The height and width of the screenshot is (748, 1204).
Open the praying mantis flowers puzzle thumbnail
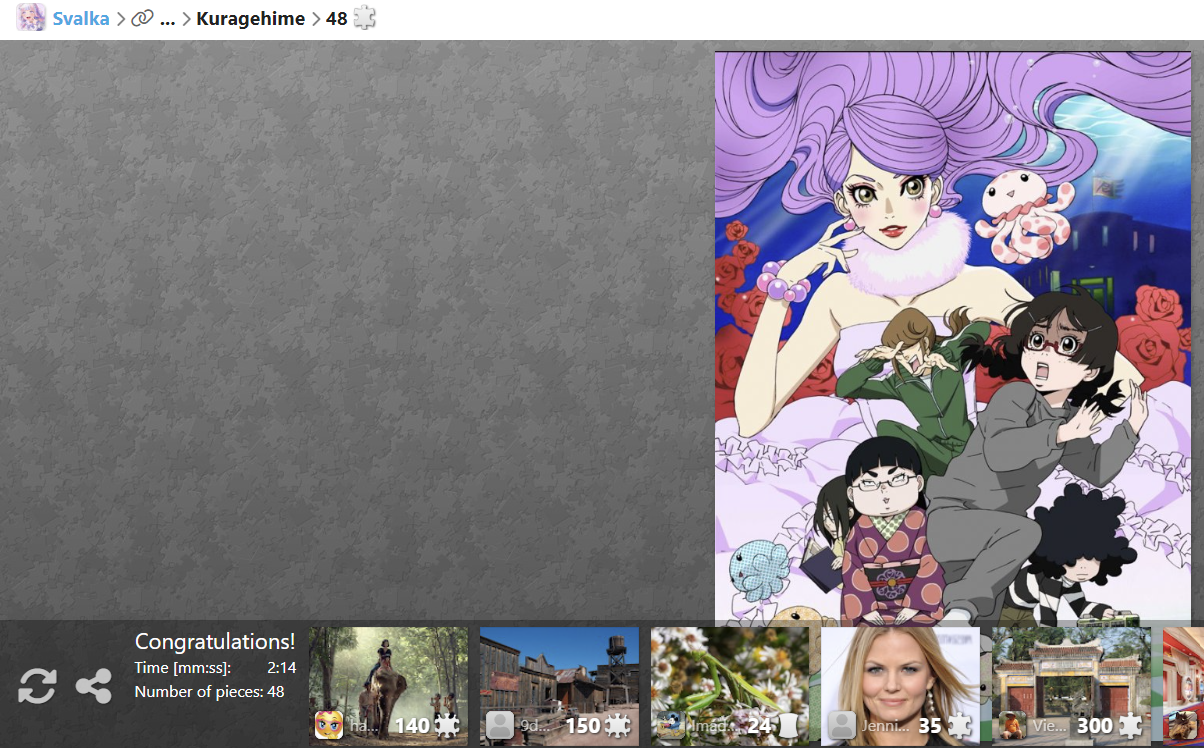pos(730,686)
